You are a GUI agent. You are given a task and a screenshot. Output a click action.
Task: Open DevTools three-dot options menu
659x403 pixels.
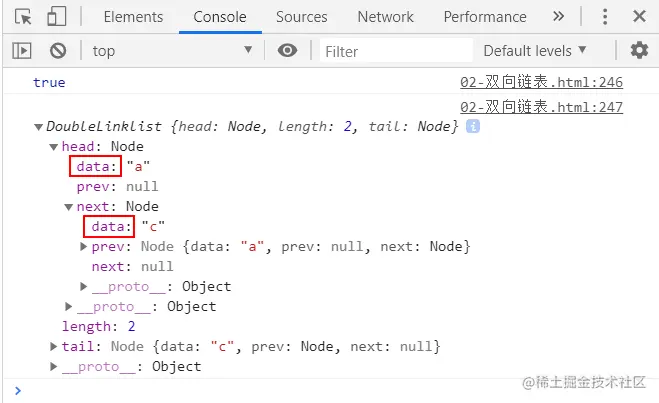point(604,17)
